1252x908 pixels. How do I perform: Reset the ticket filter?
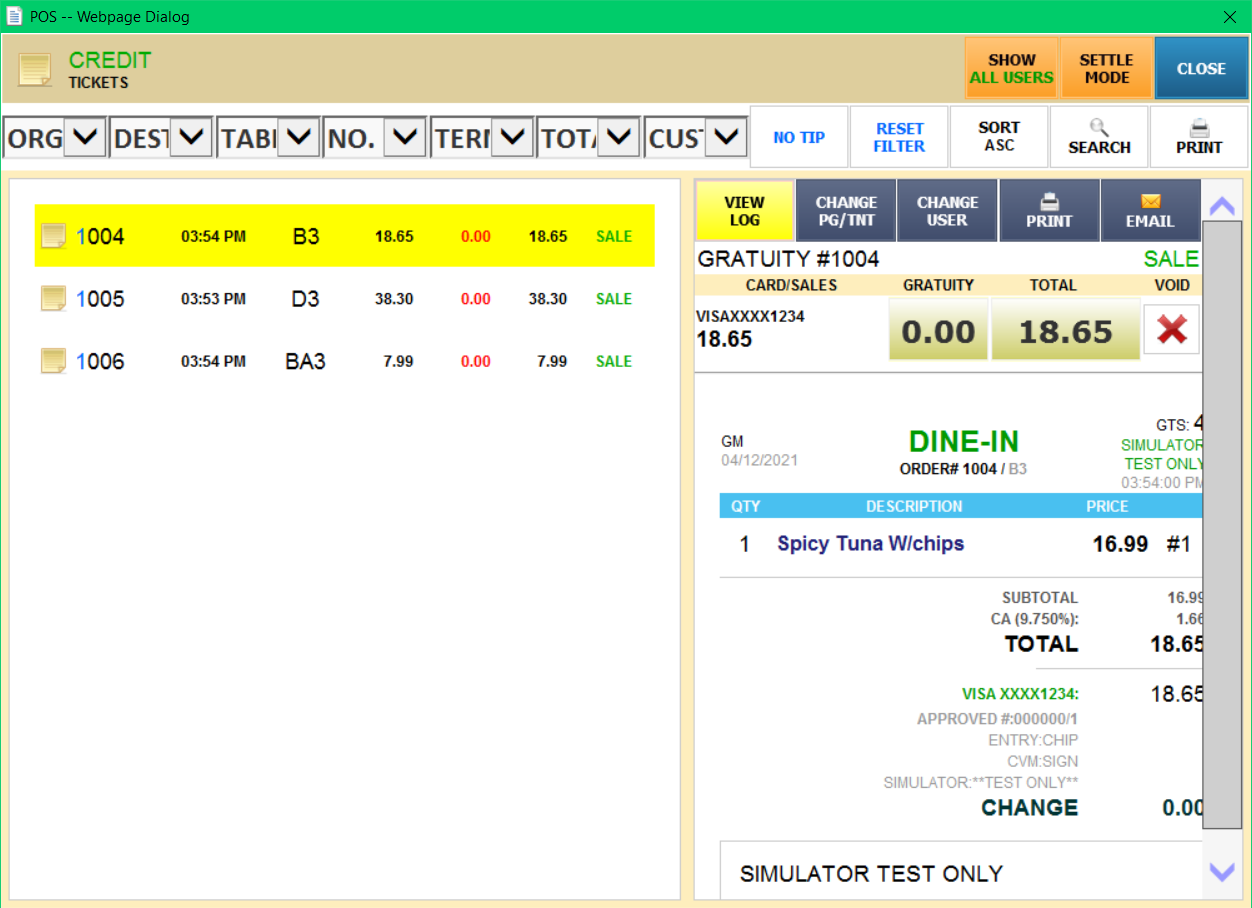coord(899,137)
